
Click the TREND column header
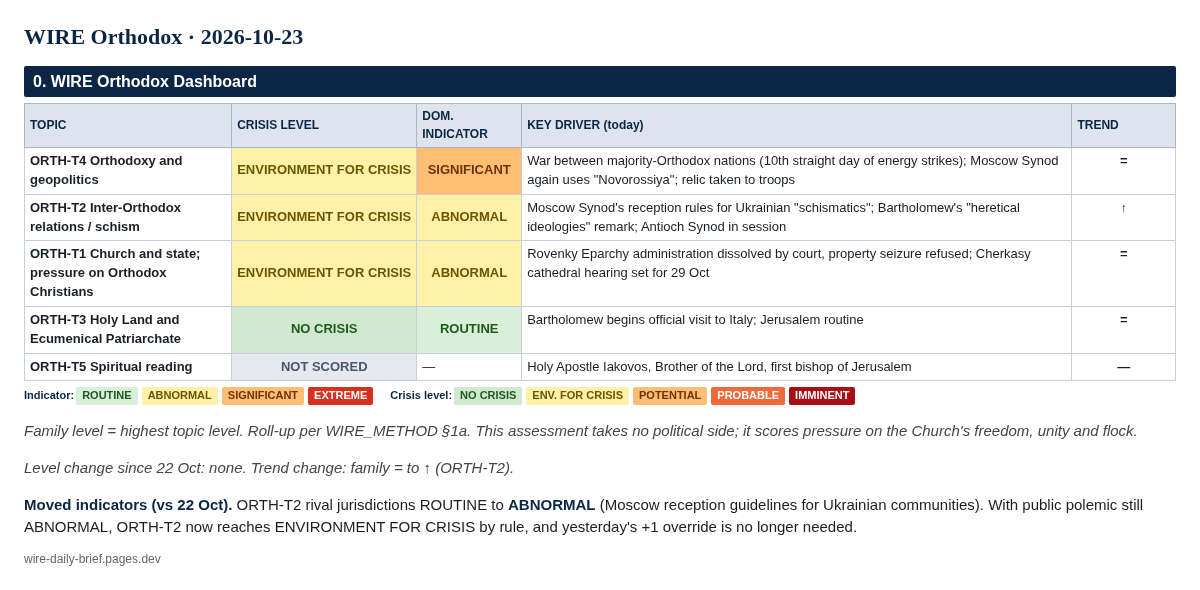[x=1123, y=125]
